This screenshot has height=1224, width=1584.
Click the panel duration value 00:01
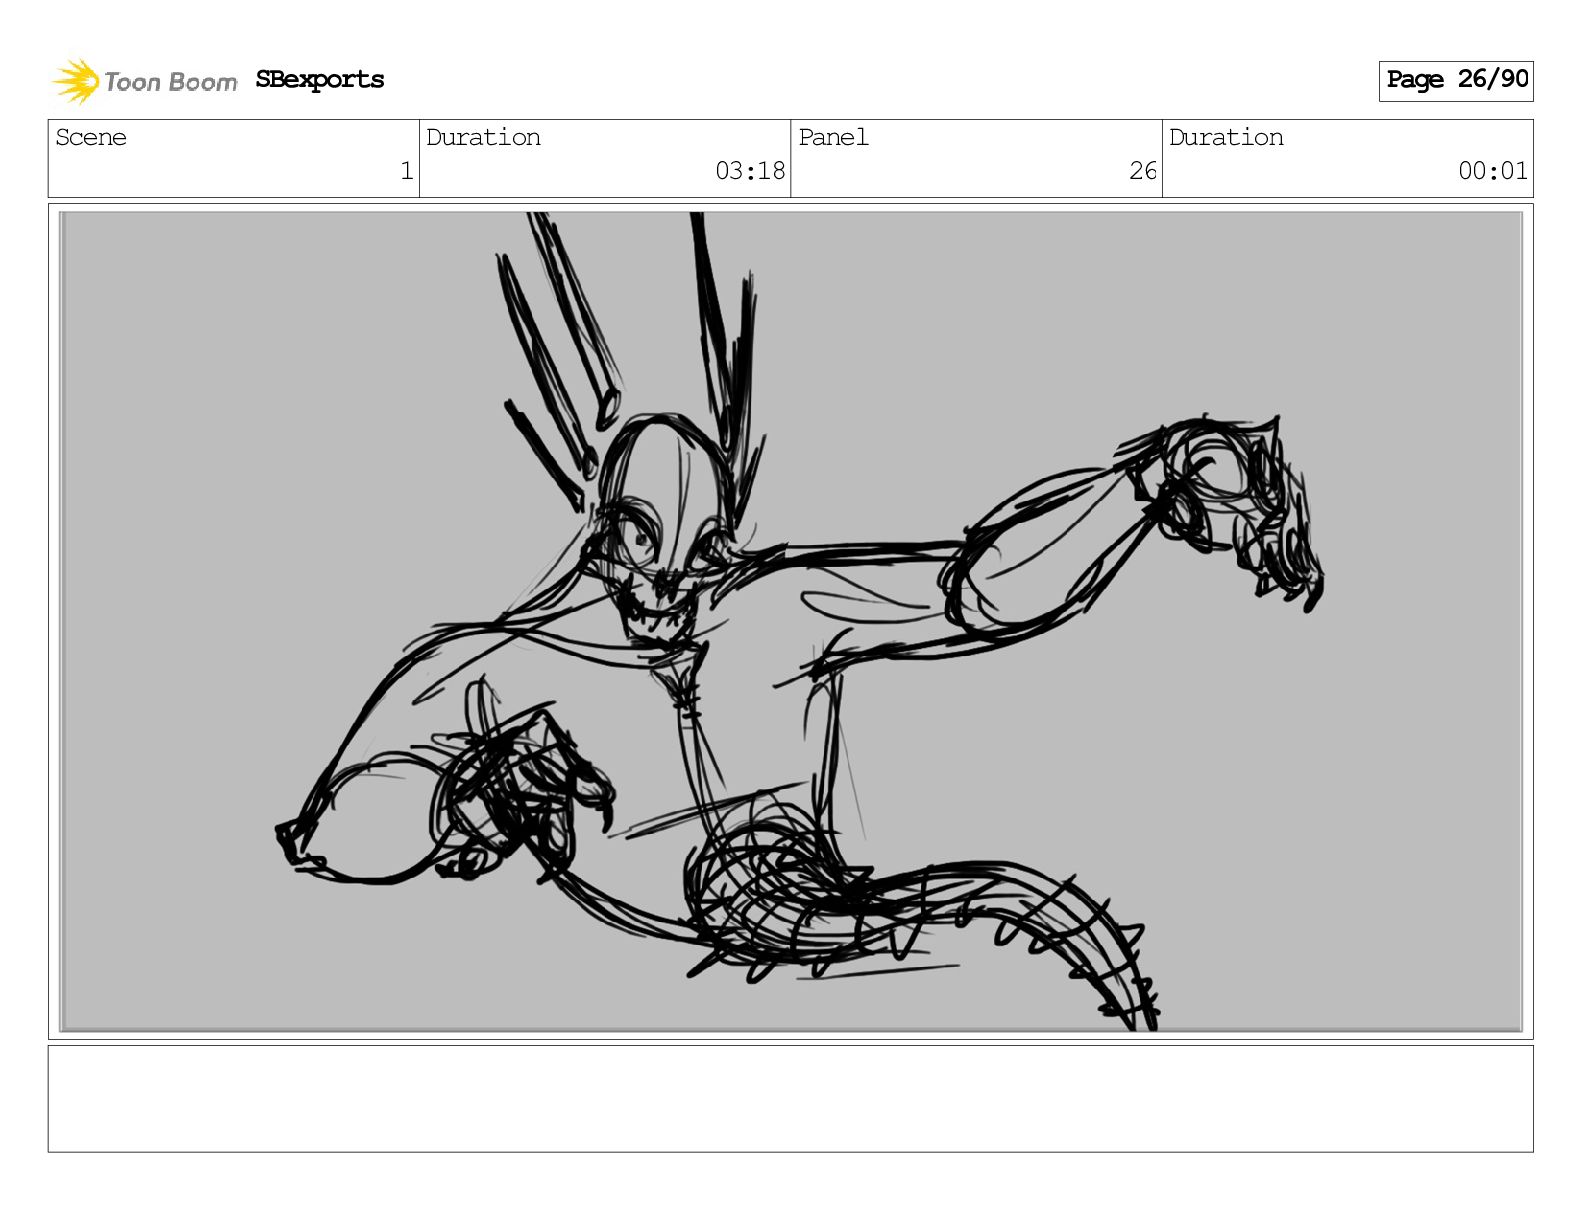pyautogui.click(x=1492, y=171)
